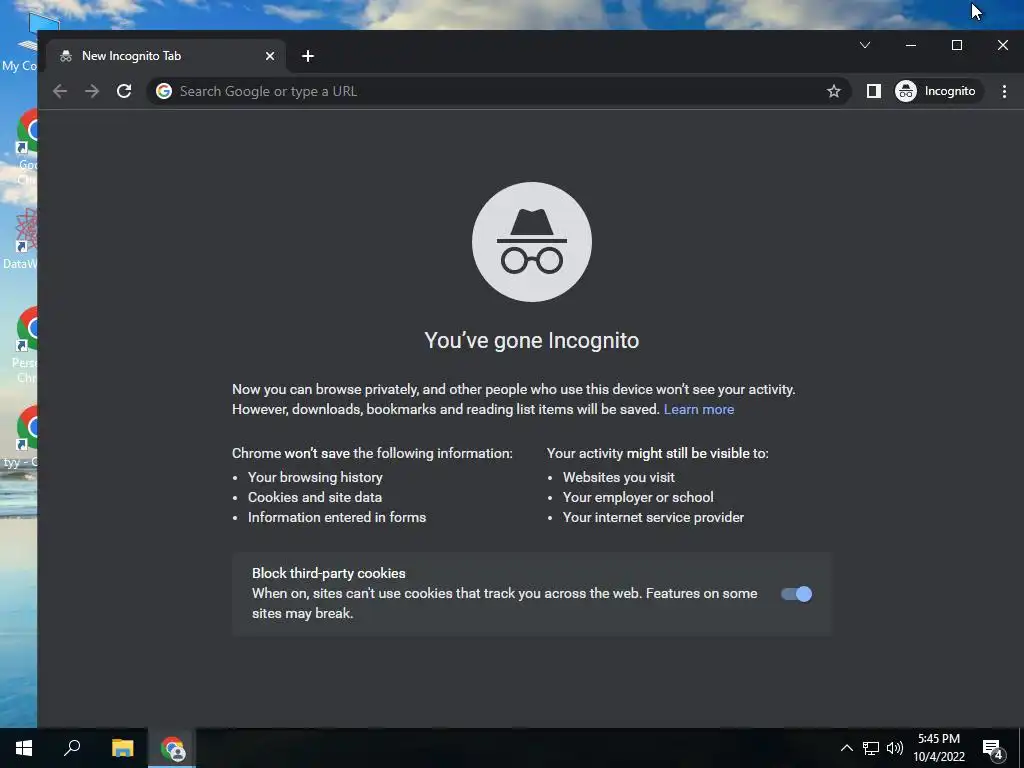1024x768 pixels.
Task: Click 'Websites you visit' list item
Action: [619, 477]
